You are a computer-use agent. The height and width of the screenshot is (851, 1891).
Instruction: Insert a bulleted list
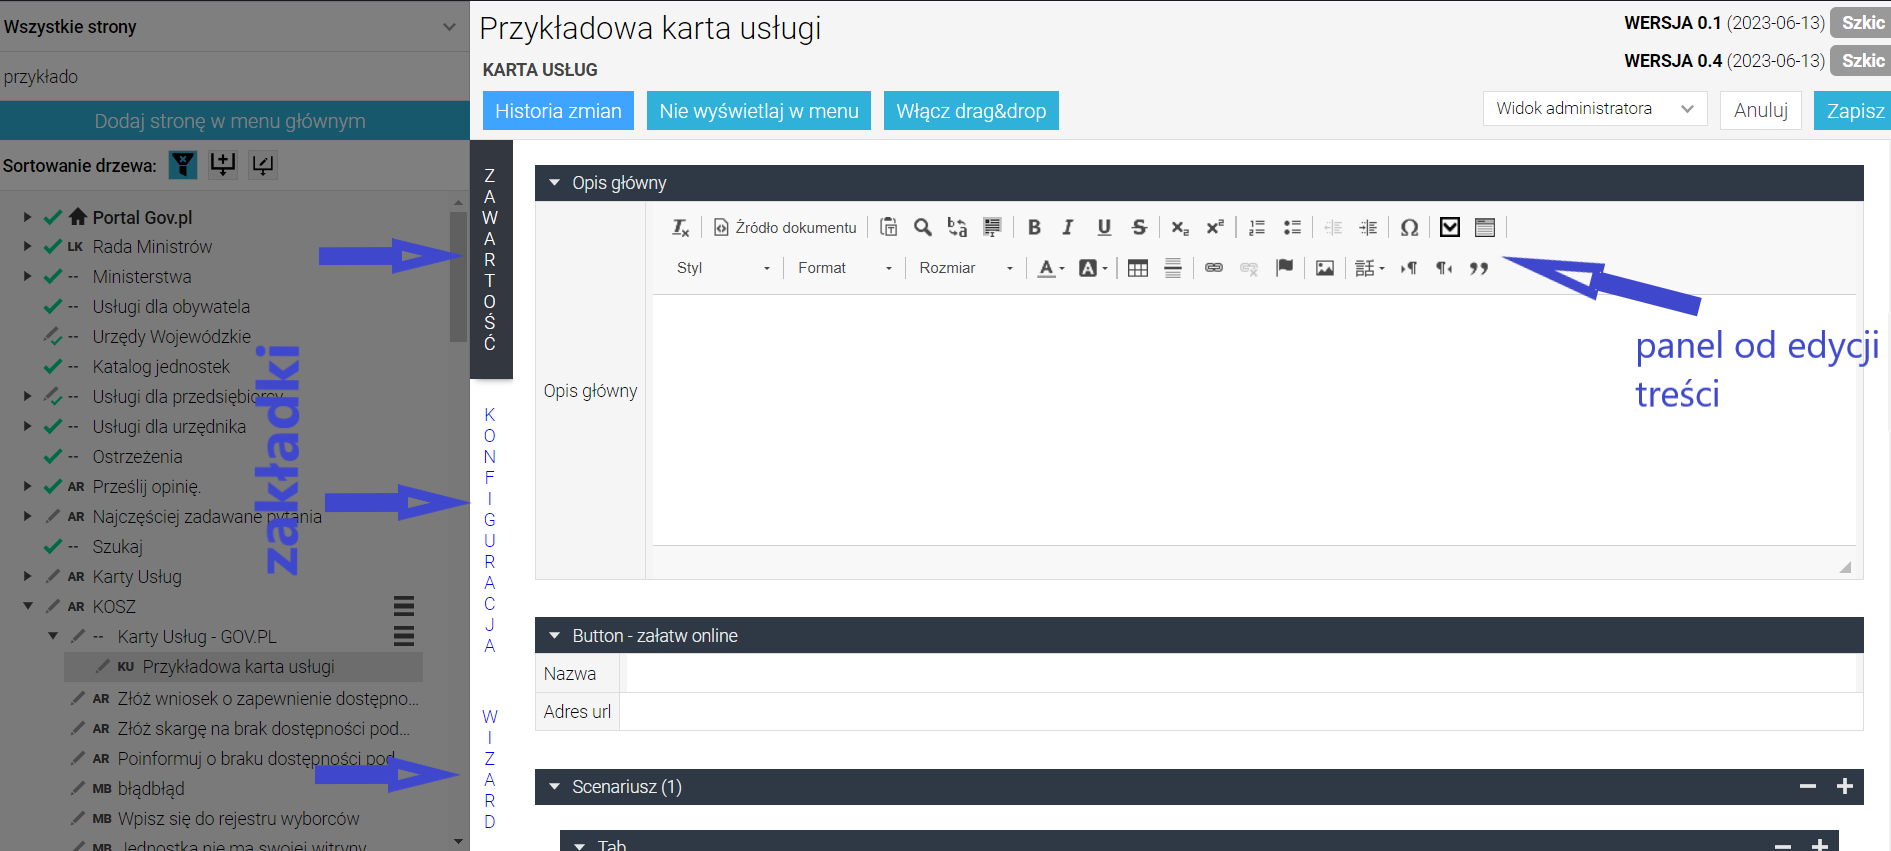[1292, 228]
